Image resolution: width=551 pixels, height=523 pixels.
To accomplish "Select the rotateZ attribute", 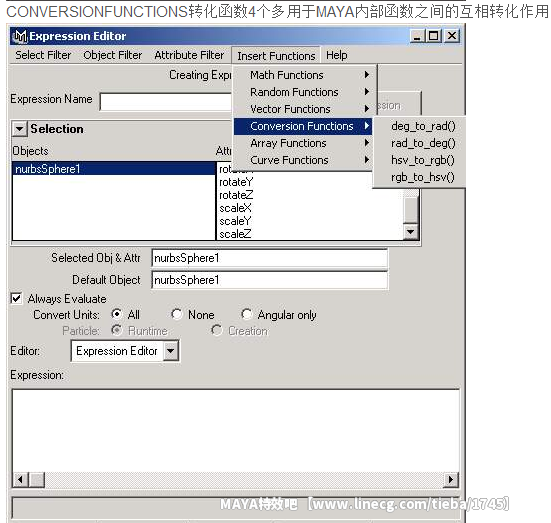I will [x=236, y=195].
